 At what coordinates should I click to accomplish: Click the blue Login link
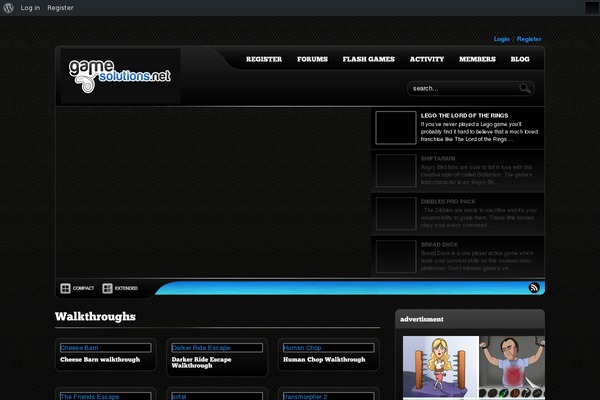501,39
